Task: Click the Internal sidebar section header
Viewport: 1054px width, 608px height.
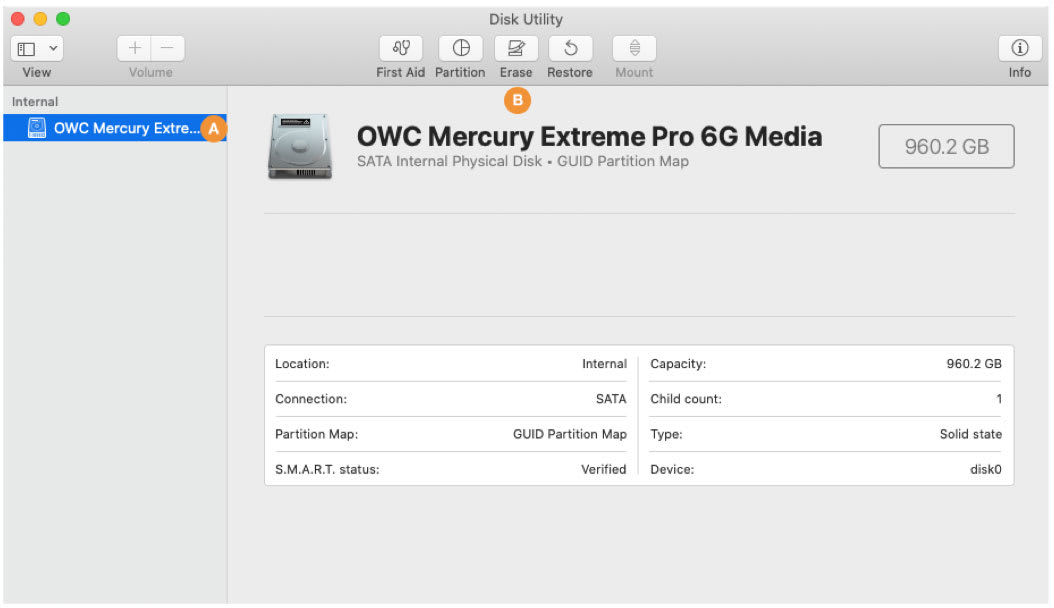Action: coord(35,102)
